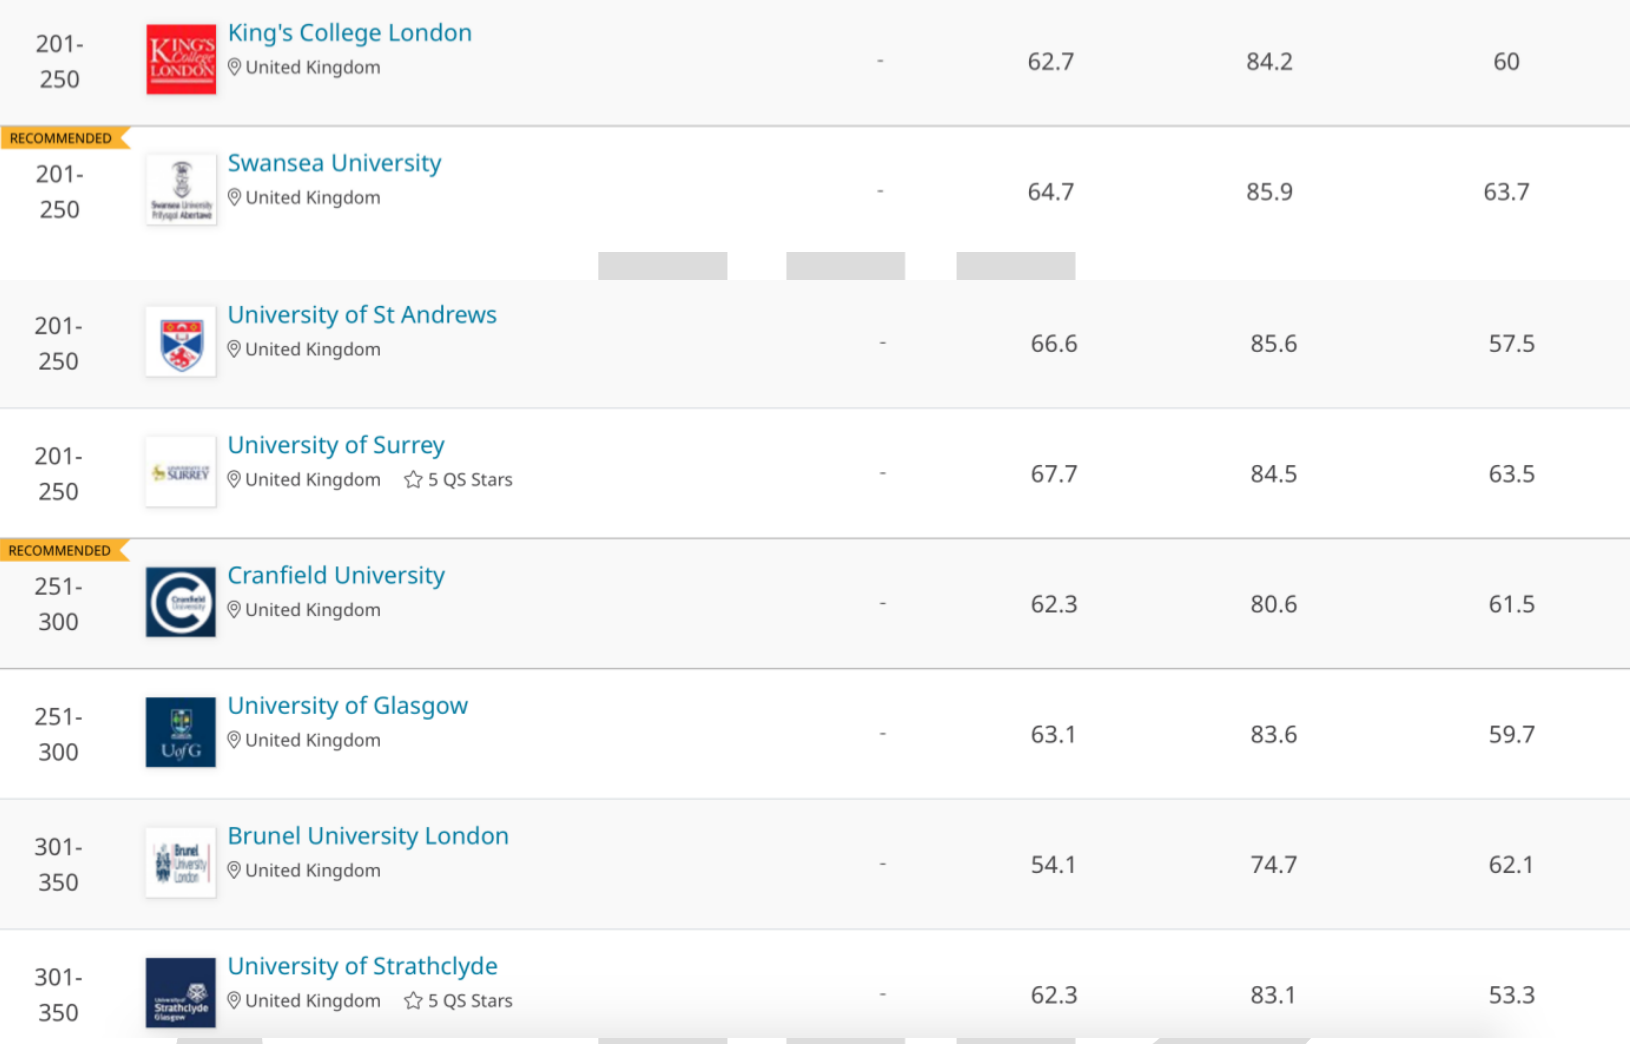
Task: Open the University of Glasgow link
Action: (347, 706)
